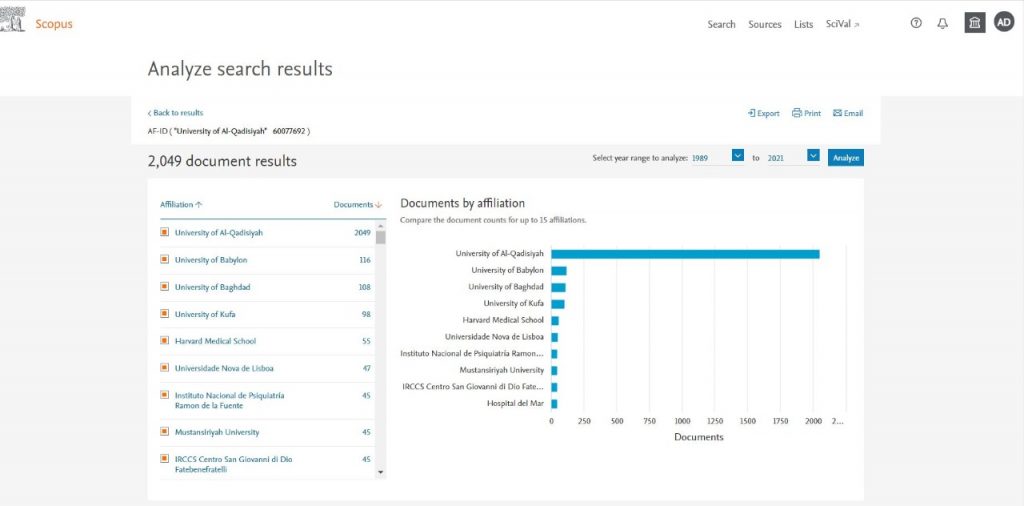Viewport: 1024px width, 506px height.
Task: Click the 108 document count
Action: coord(364,287)
